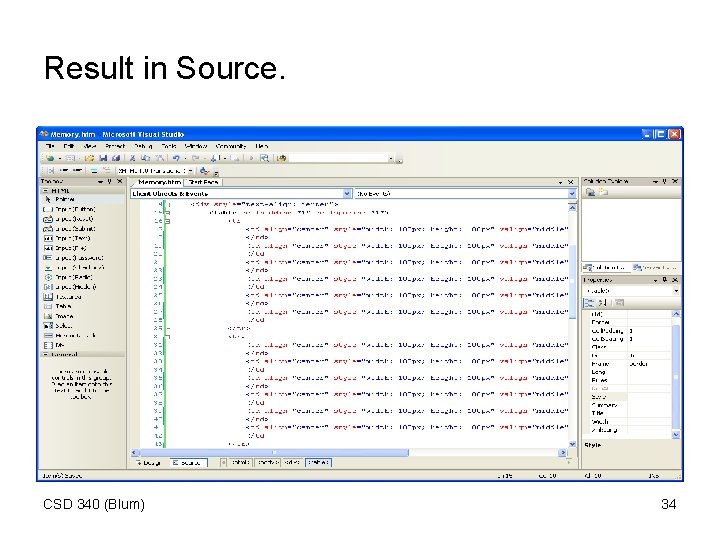Select Horizontal Rule in the toolbox
Image resolution: width=720 pixels, height=540 pixels.
[82, 335]
